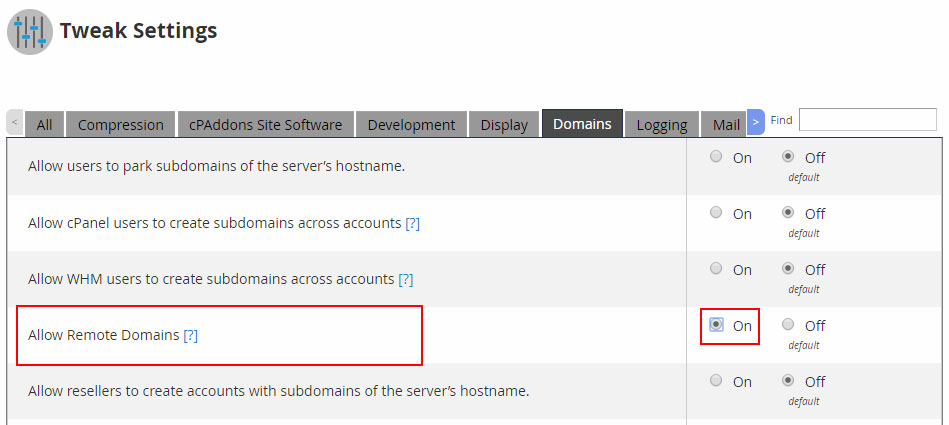
Task: Switch to the All tab
Action: coord(44,125)
